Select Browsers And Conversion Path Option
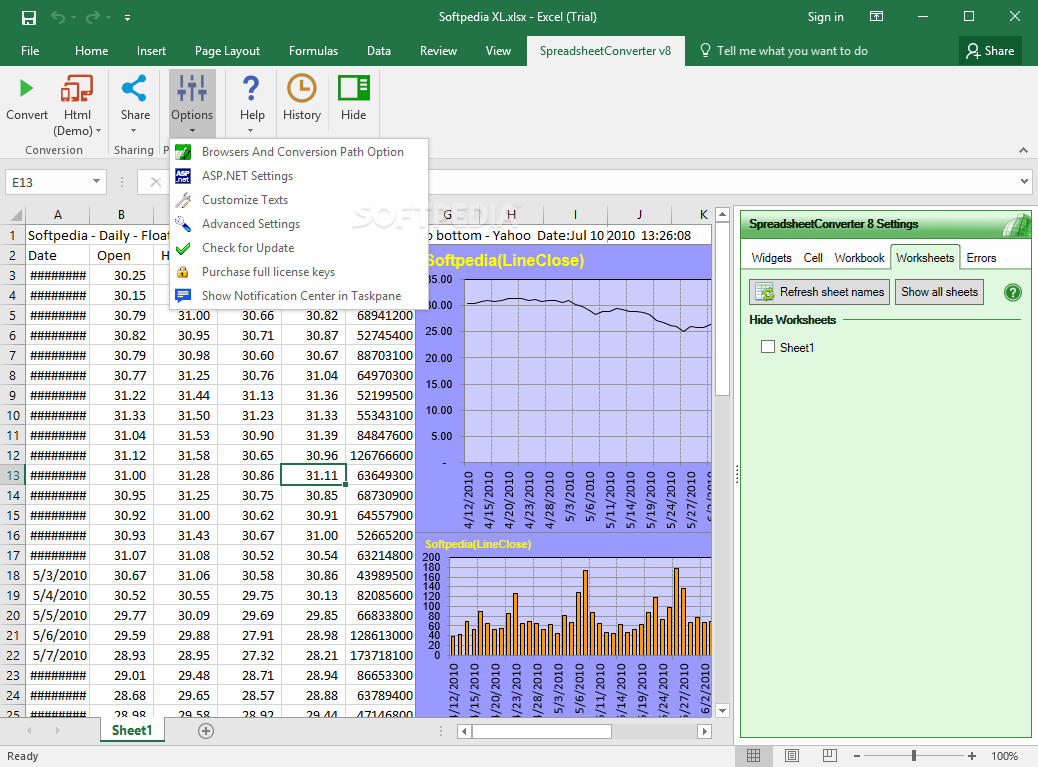This screenshot has height=767, width=1038. point(299,152)
